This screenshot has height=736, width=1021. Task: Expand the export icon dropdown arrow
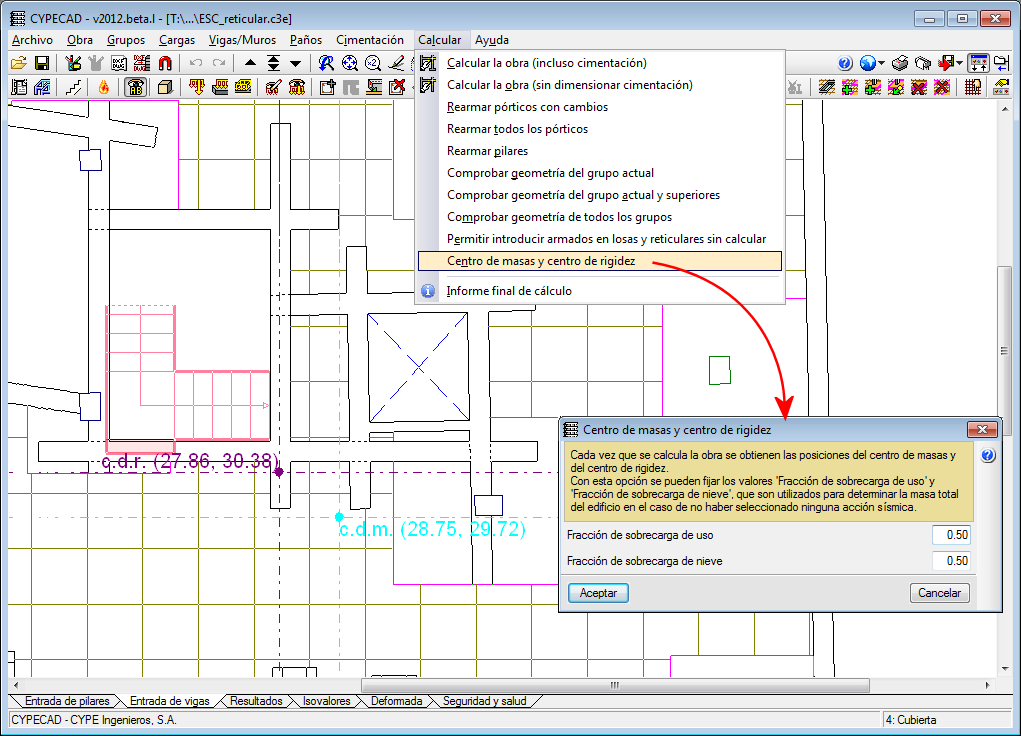959,63
